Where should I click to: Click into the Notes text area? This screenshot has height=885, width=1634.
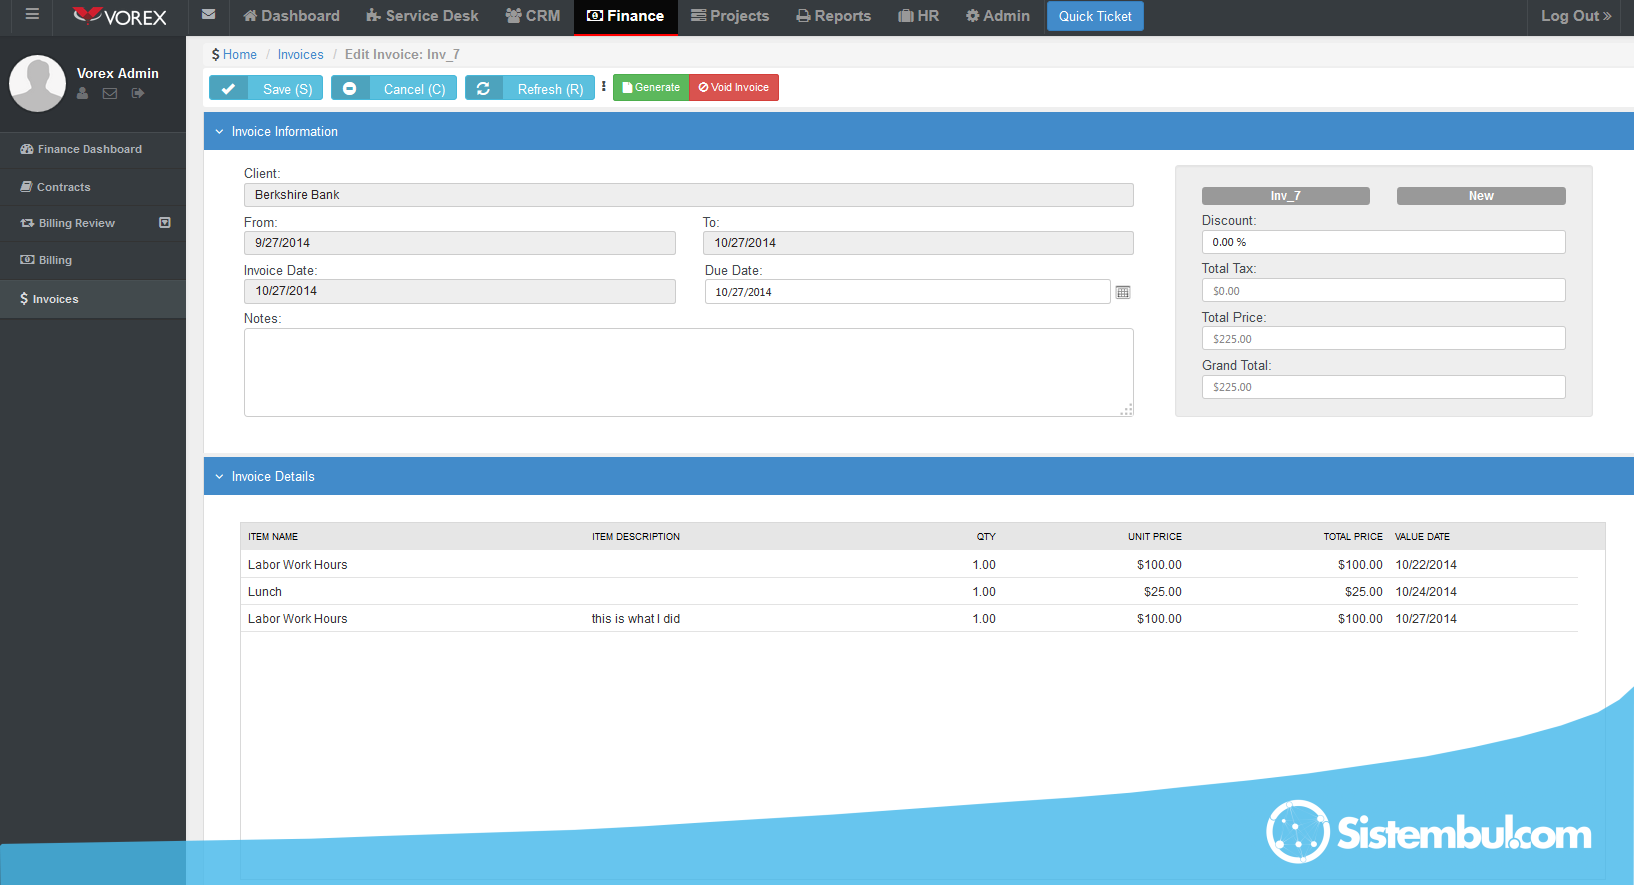tap(688, 372)
